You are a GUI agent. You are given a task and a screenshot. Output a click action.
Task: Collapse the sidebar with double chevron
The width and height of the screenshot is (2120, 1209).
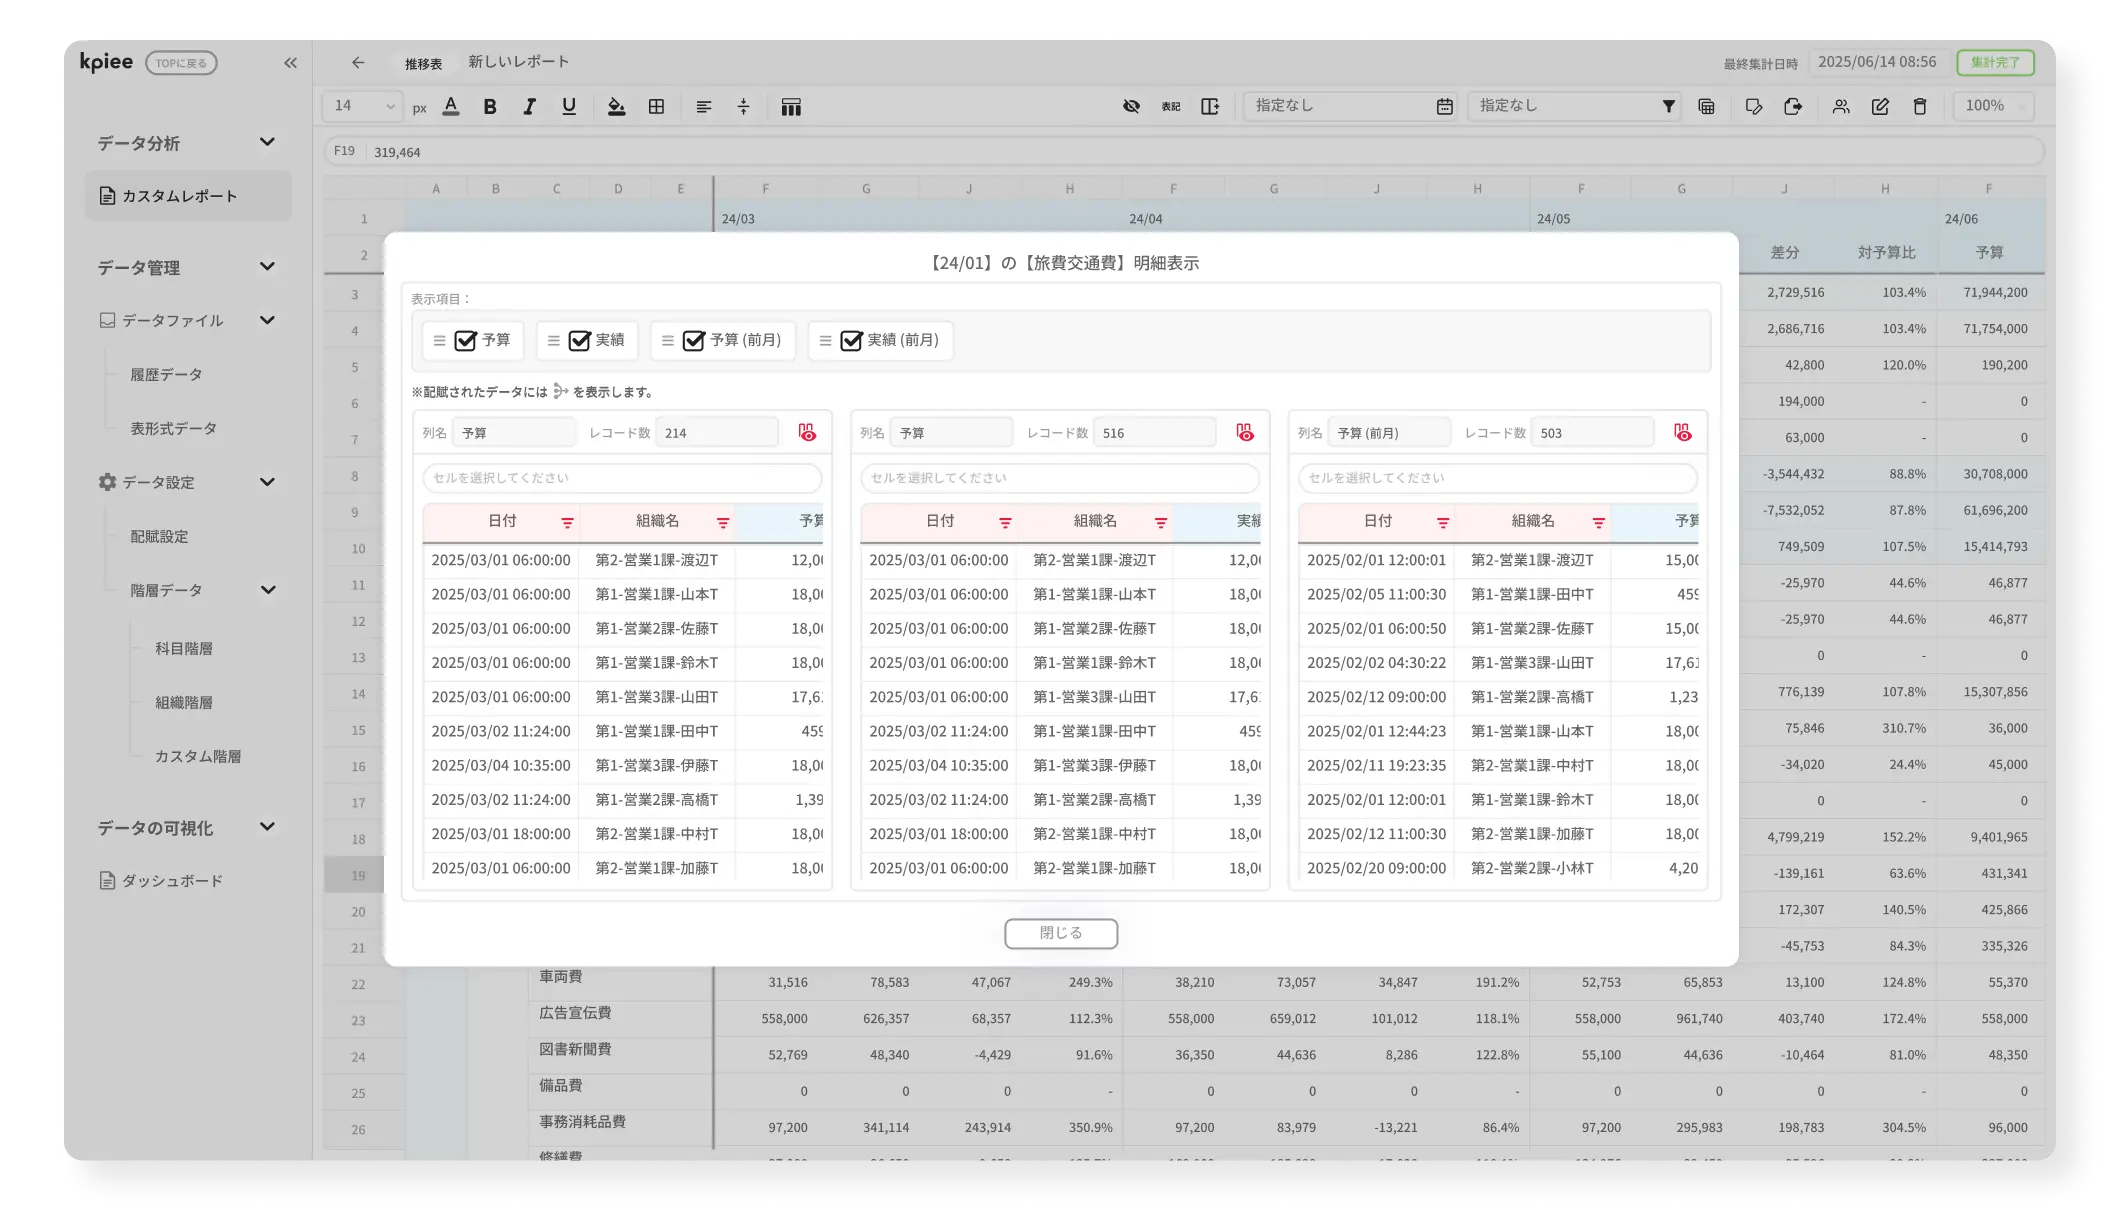(x=290, y=63)
